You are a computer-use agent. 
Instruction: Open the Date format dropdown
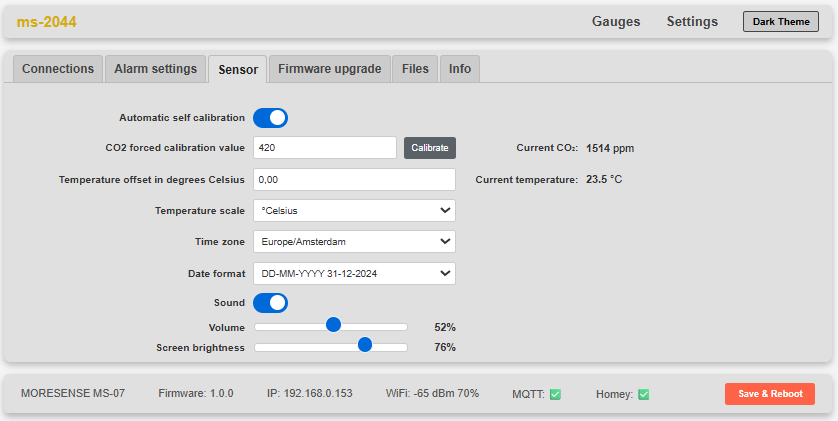click(354, 273)
